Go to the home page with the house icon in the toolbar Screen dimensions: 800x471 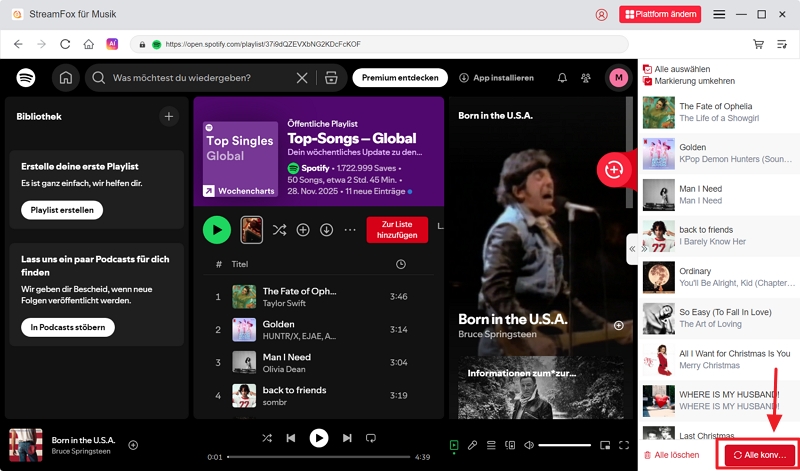click(89, 44)
